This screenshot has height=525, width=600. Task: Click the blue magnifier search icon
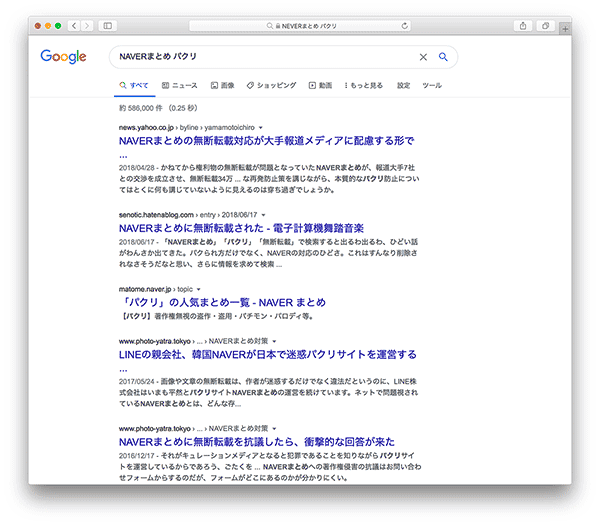[x=443, y=58]
